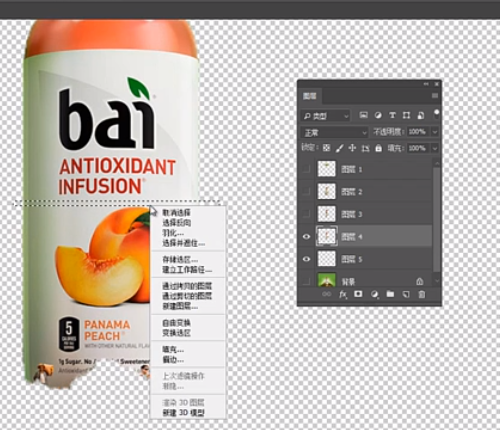Viewport: 500px width, 430px height.
Task: Click lock image pixels brush icon
Action: point(339,148)
